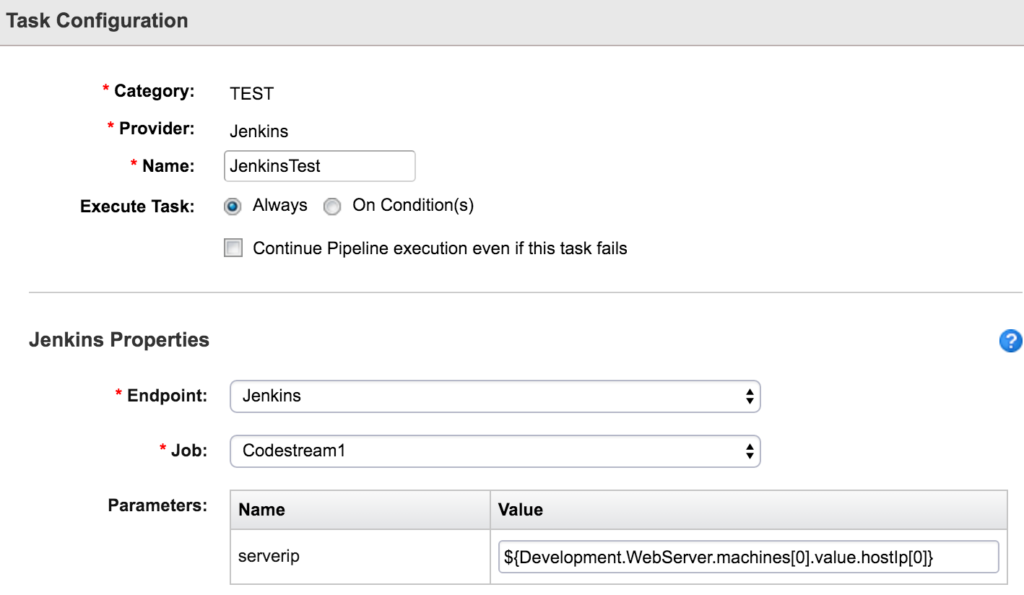Viewport: 1024px width, 595px height.
Task: Enable continue pipeline execution on task failure
Action: pos(233,247)
